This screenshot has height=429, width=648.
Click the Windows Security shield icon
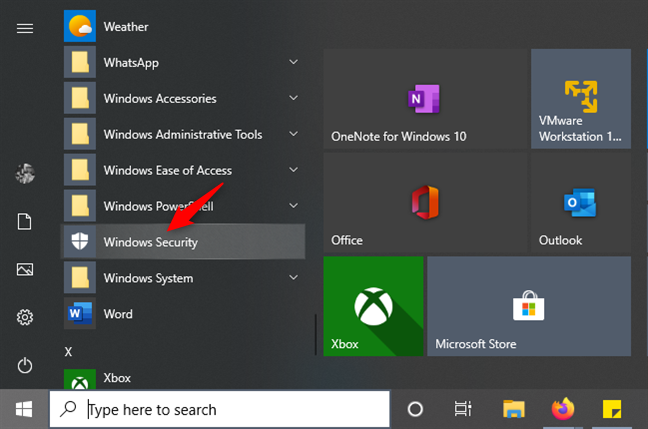click(x=80, y=242)
